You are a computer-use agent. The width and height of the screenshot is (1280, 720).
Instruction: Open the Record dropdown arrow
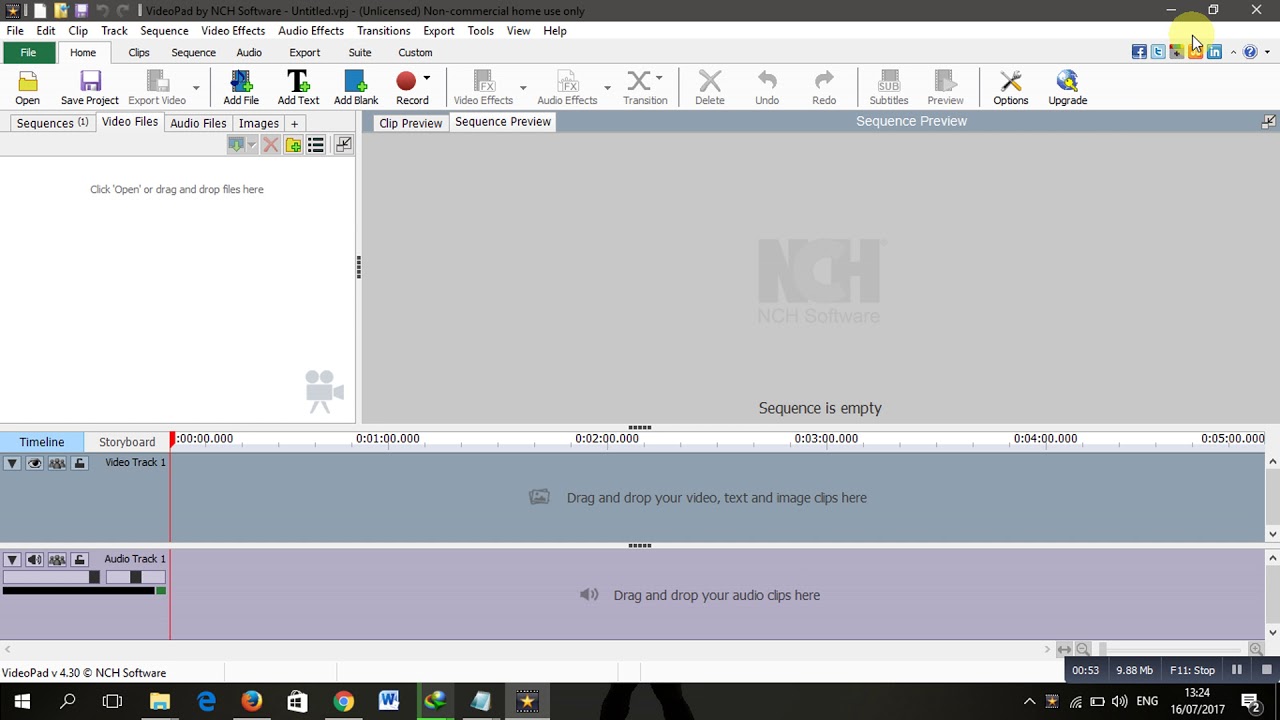coord(427,78)
